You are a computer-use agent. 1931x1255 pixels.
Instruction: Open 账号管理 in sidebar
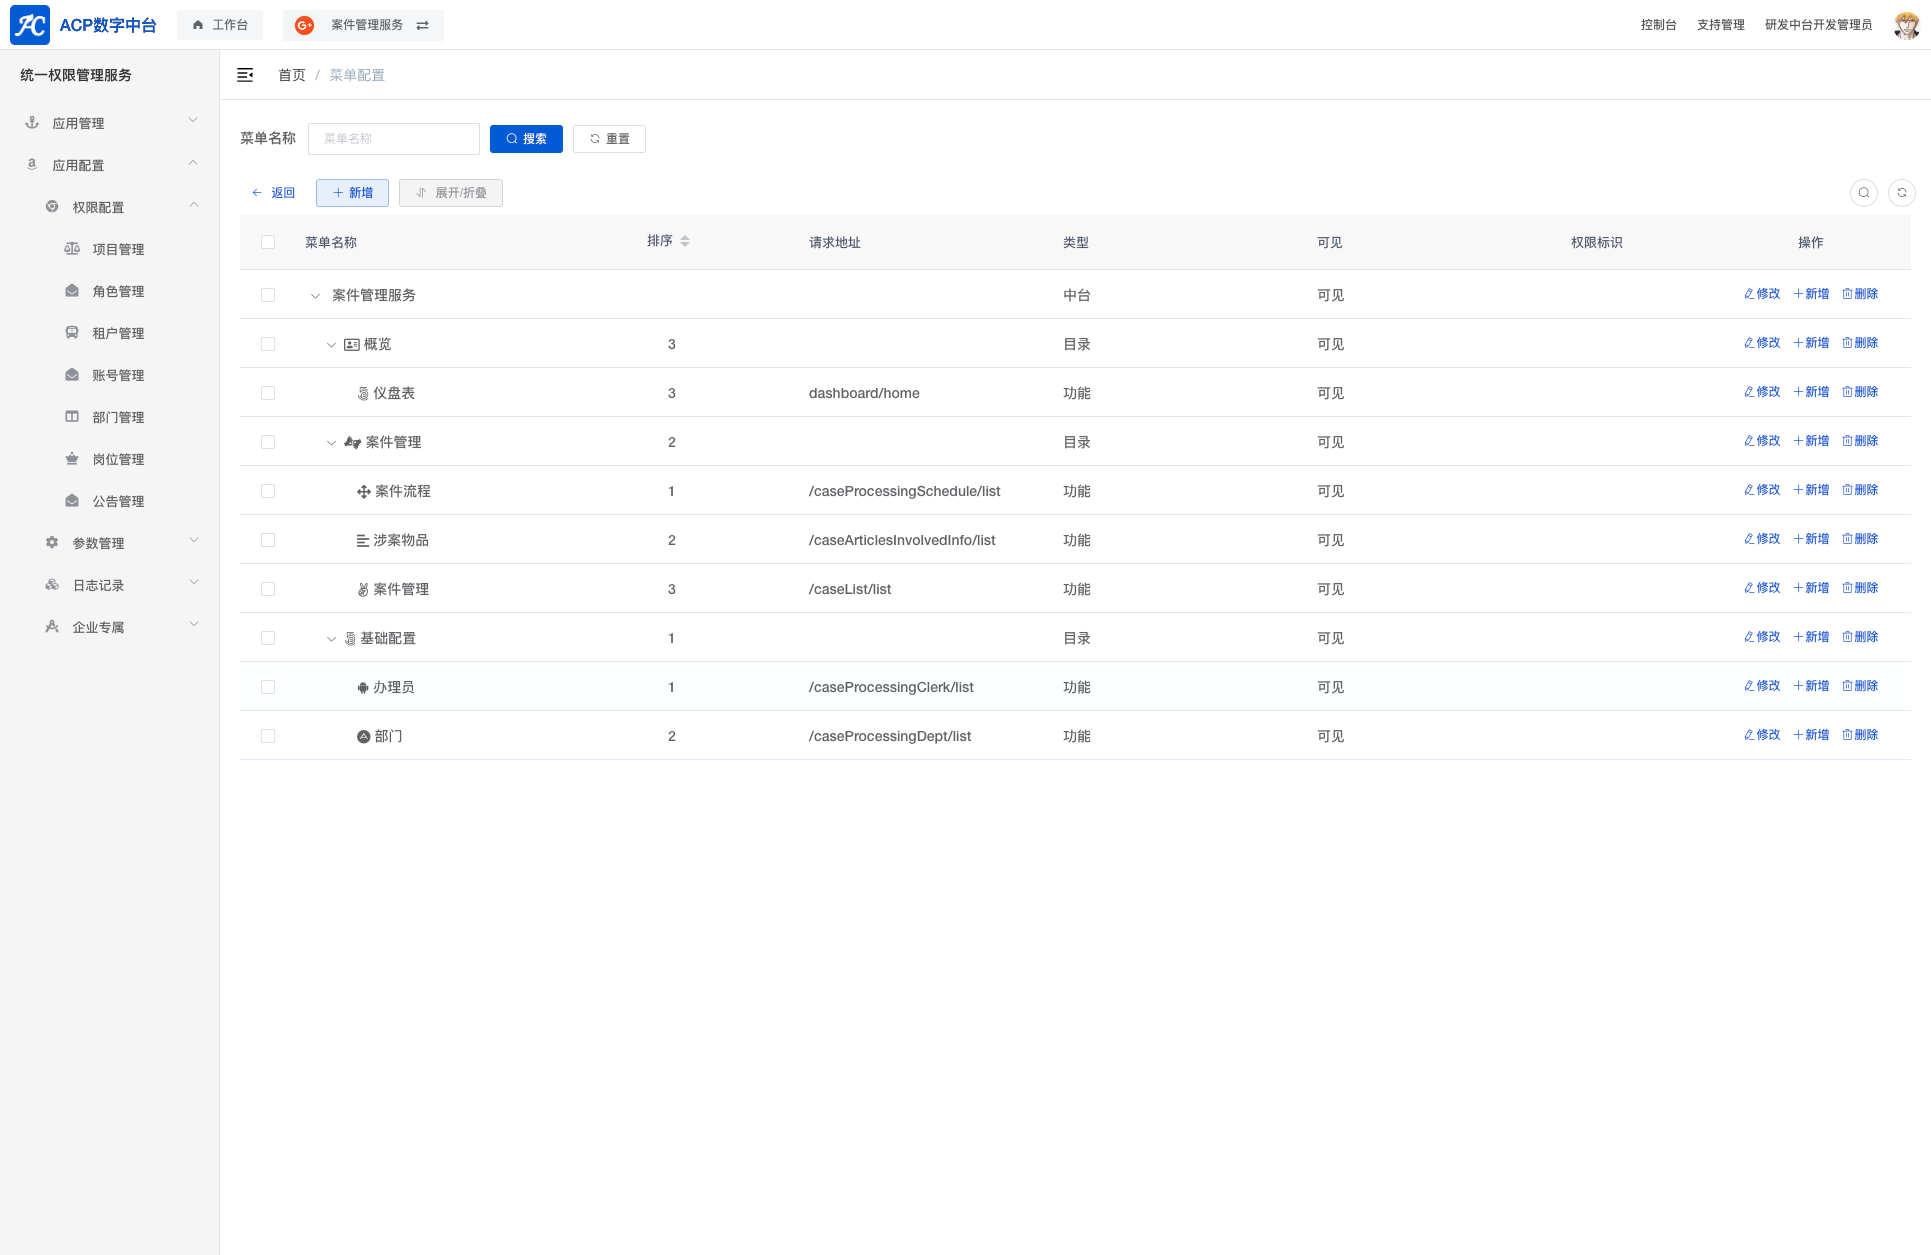point(118,375)
